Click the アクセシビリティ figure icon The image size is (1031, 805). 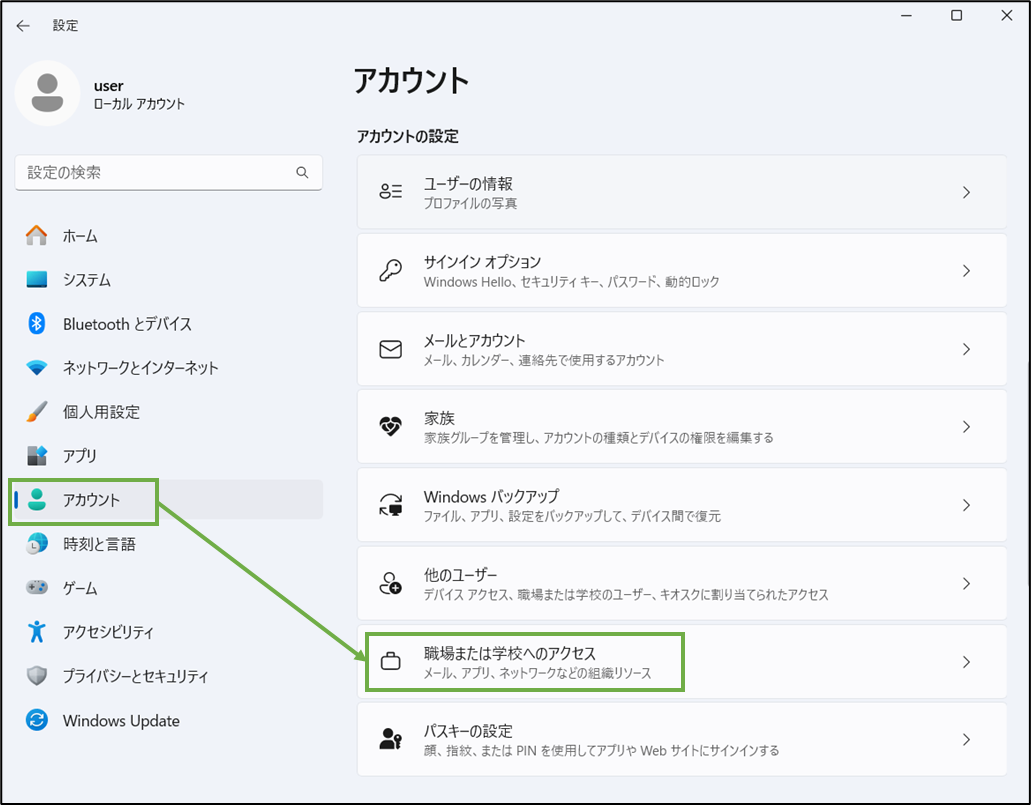[x=37, y=631]
